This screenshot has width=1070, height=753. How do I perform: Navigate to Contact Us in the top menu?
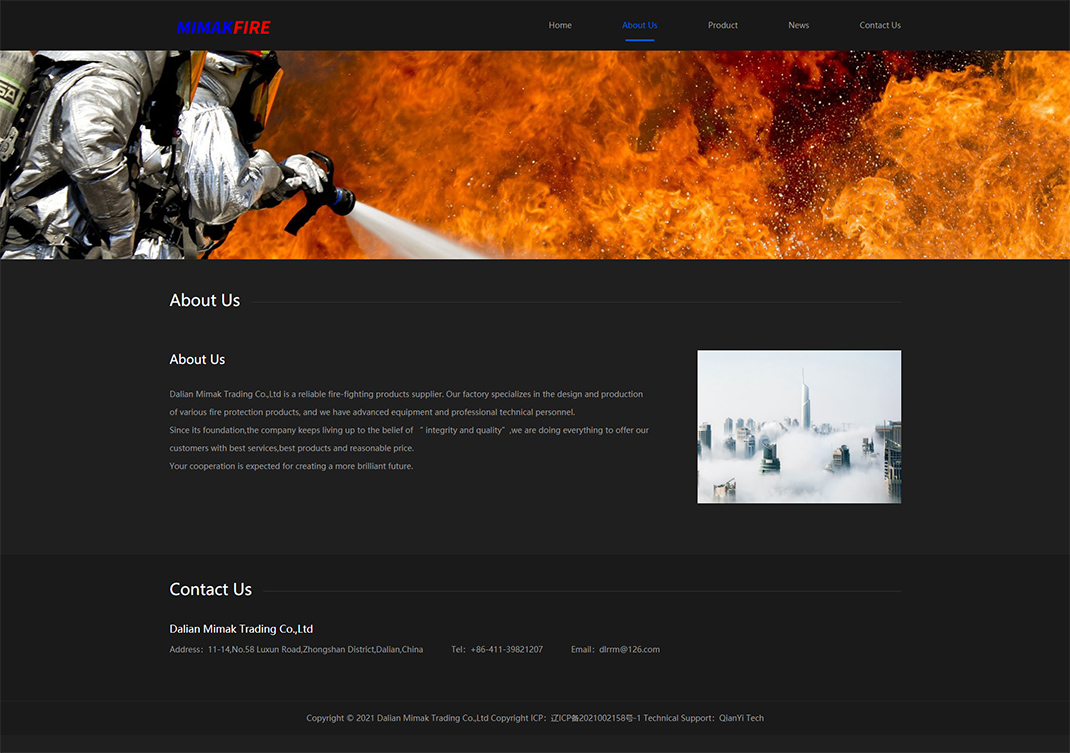[879, 25]
